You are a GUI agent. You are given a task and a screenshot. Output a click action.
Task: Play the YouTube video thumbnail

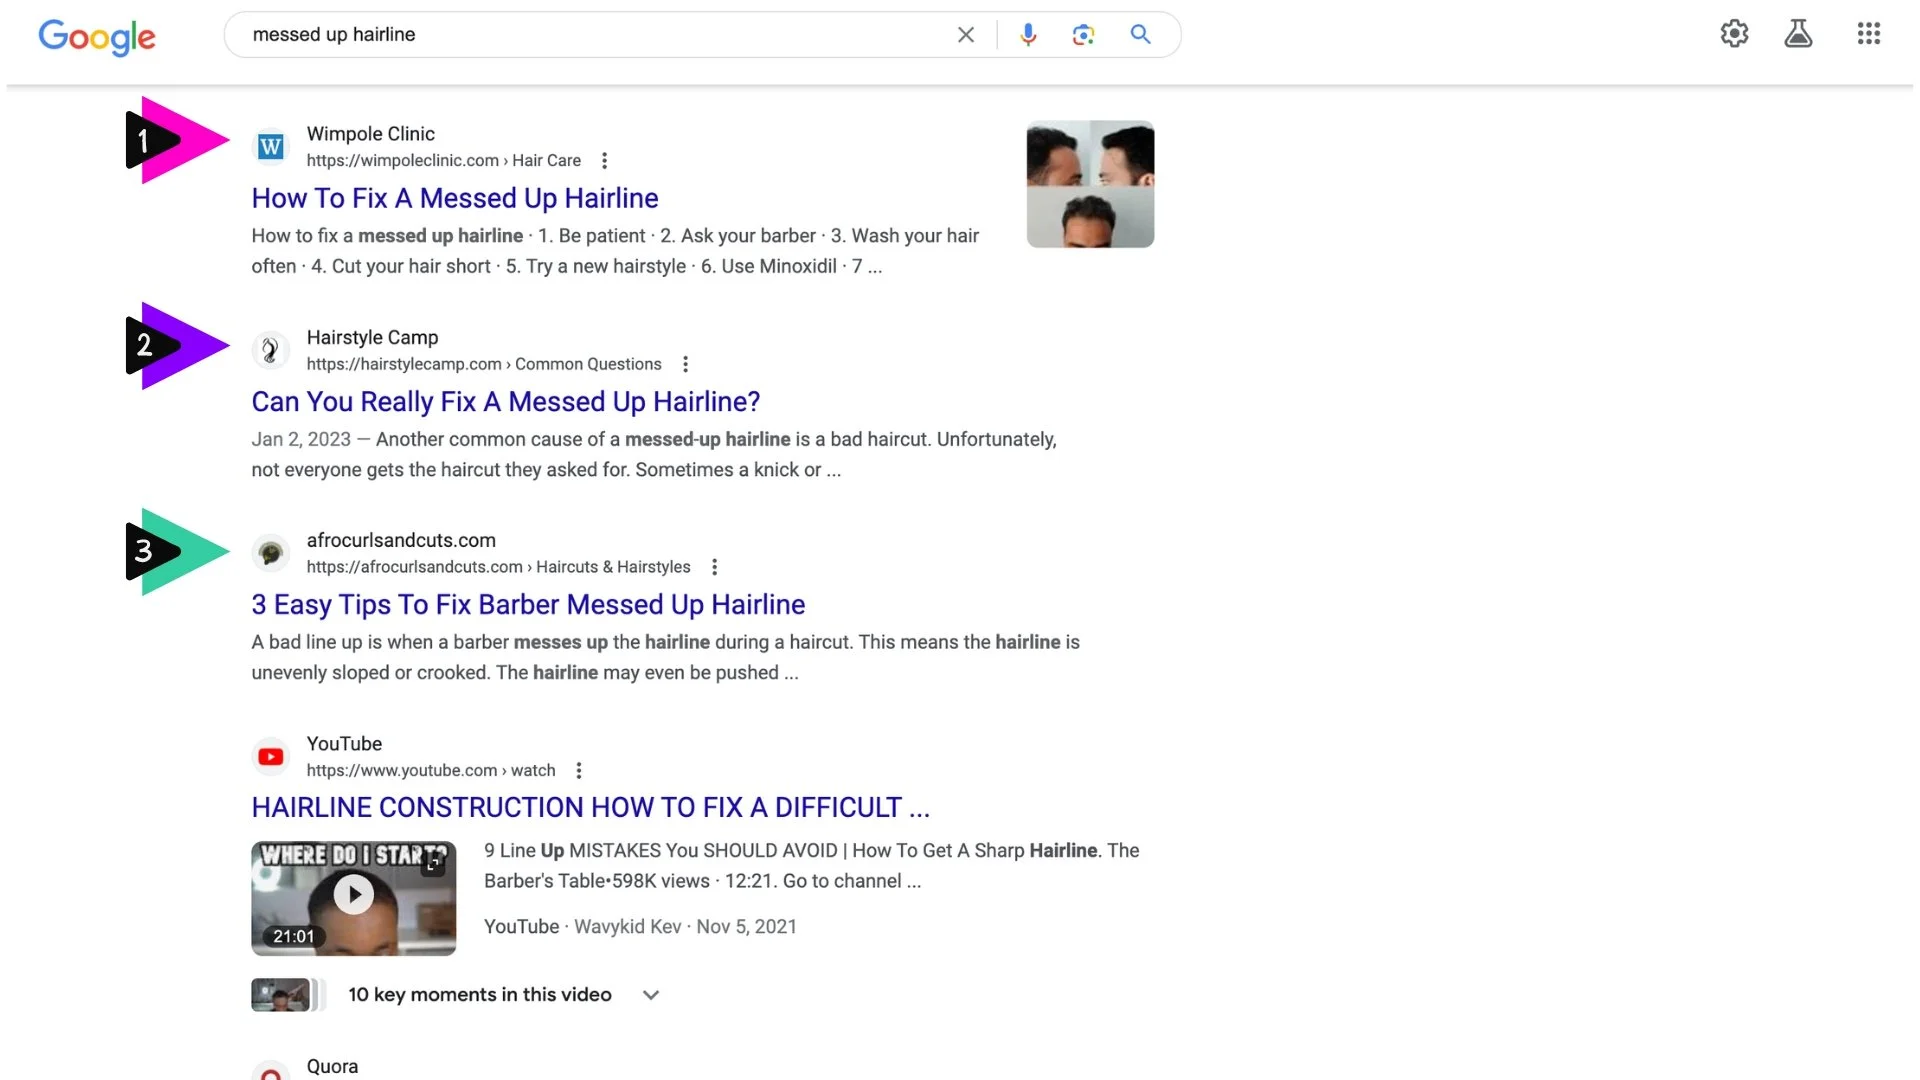click(x=353, y=895)
